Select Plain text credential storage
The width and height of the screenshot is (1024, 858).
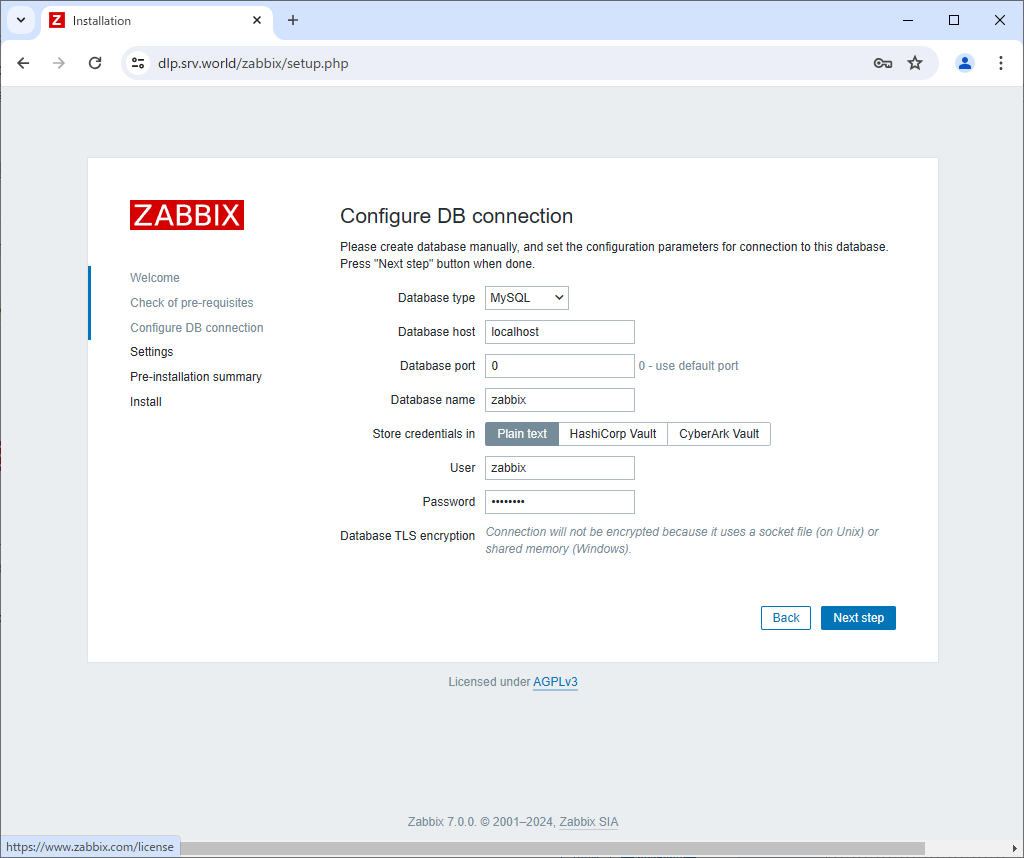pyautogui.click(x=522, y=434)
